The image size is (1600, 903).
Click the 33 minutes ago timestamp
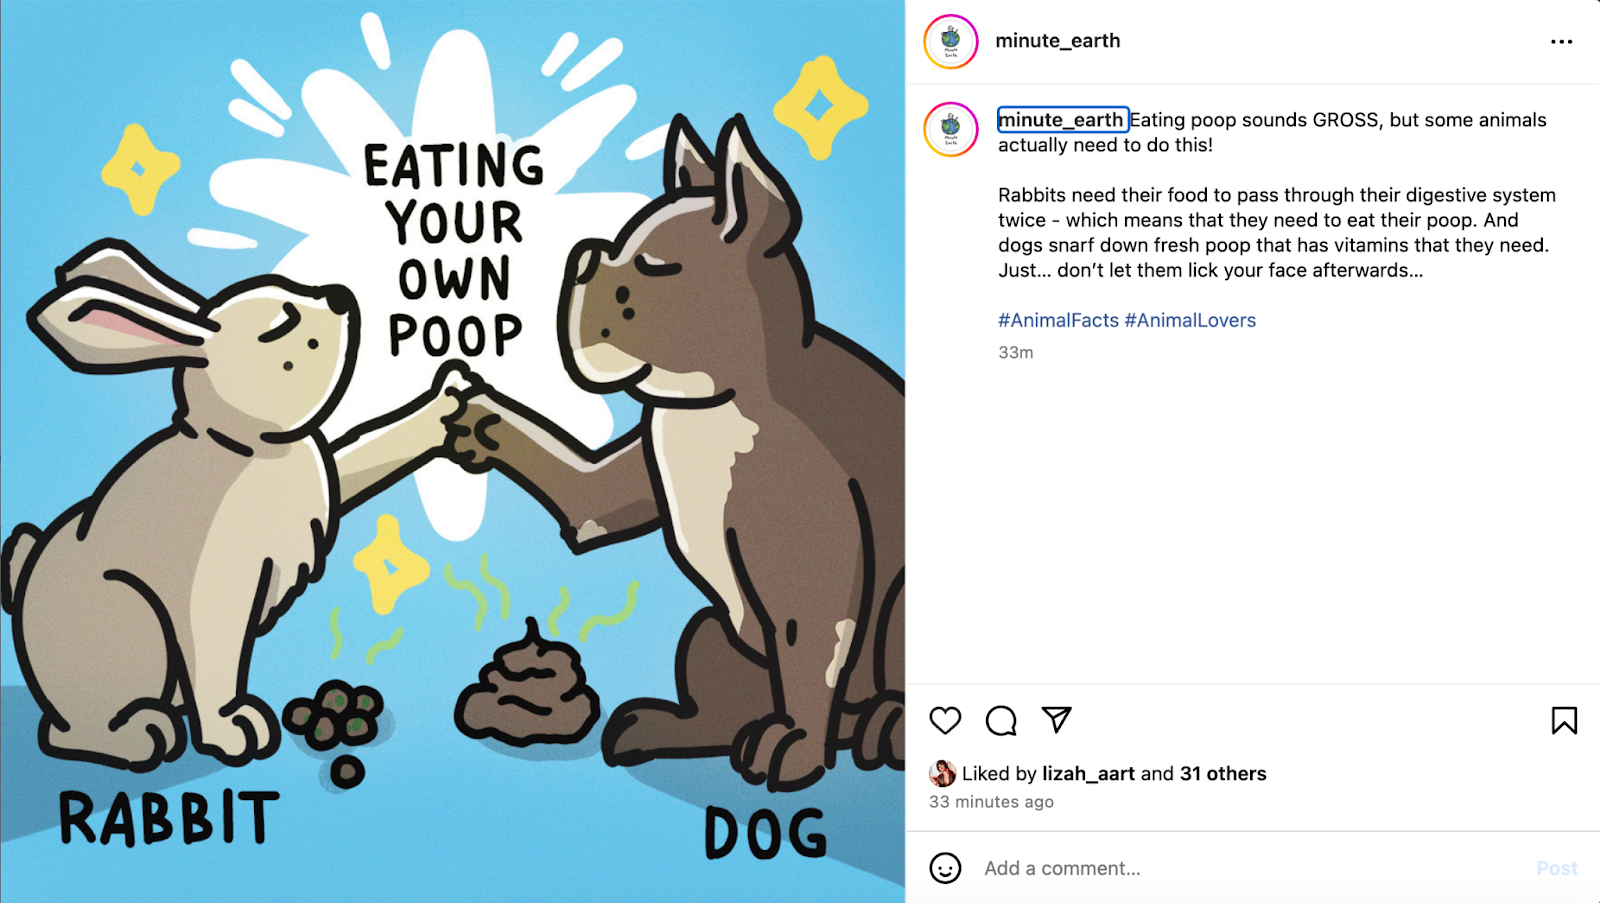(x=991, y=802)
